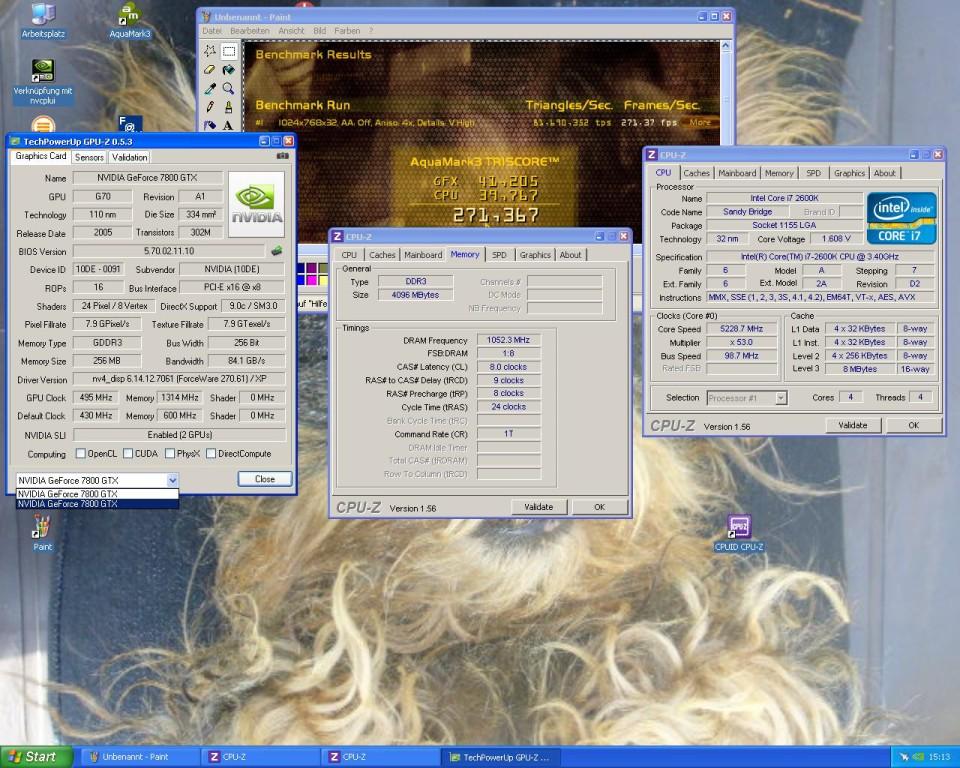Click OK in the CPU-Z Memory window
The height and width of the screenshot is (768, 960).
[x=599, y=507]
